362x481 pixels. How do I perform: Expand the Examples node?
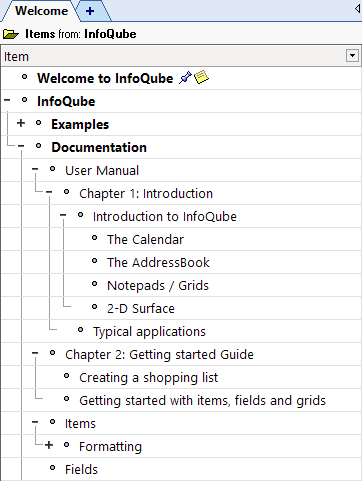coord(21,123)
